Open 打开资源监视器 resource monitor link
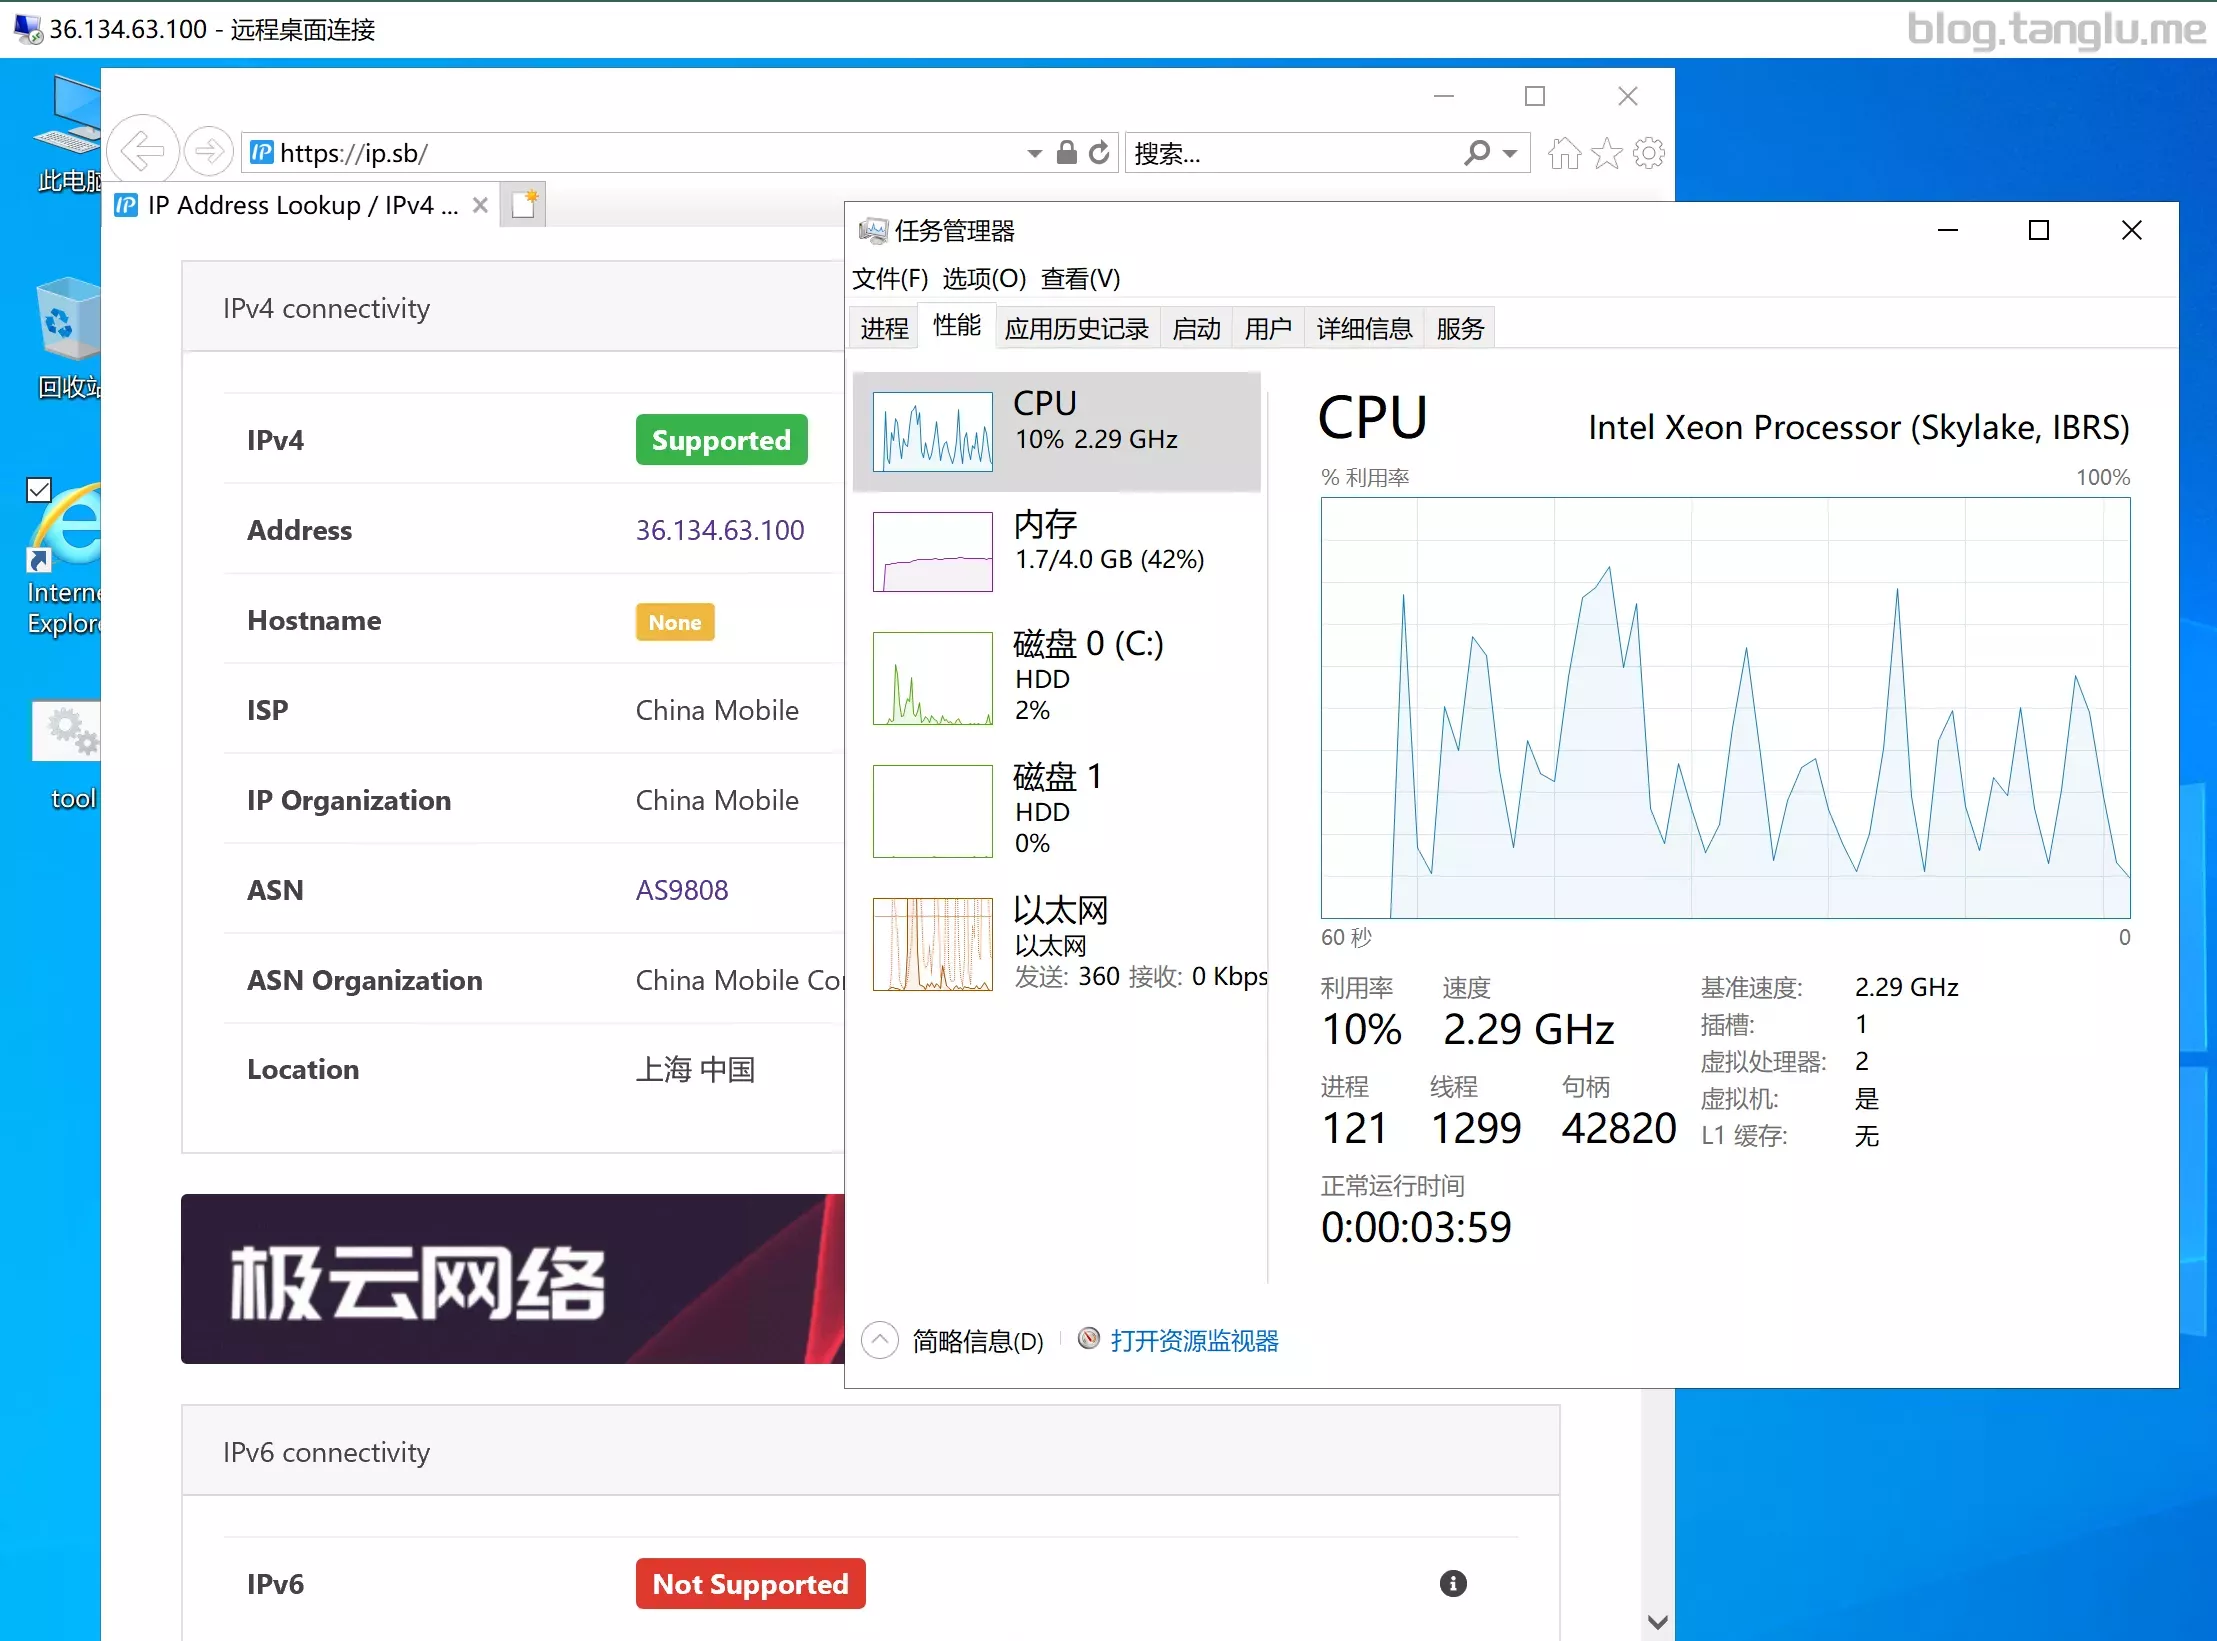The width and height of the screenshot is (2217, 1641). coord(1196,1339)
